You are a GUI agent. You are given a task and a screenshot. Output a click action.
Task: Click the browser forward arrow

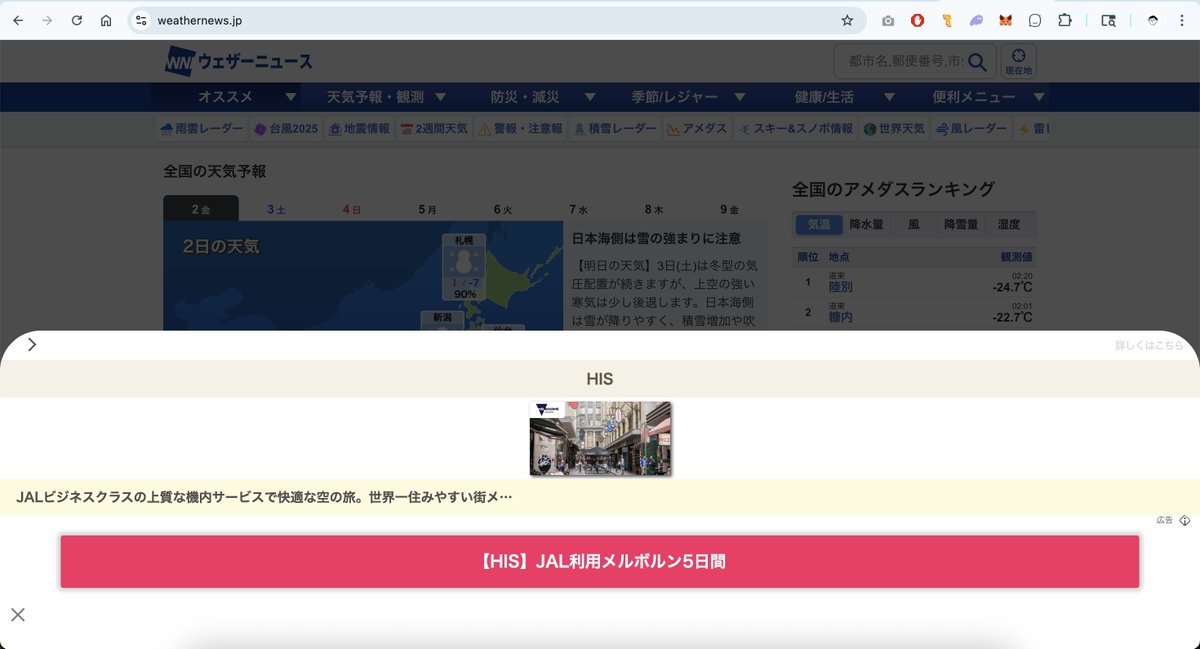click(46, 20)
